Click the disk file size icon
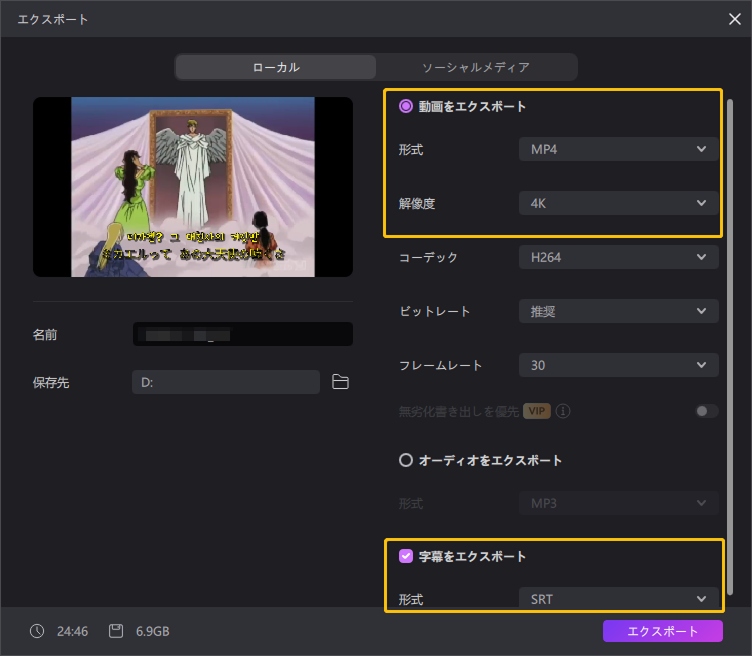The width and height of the screenshot is (752, 656). (x=116, y=631)
